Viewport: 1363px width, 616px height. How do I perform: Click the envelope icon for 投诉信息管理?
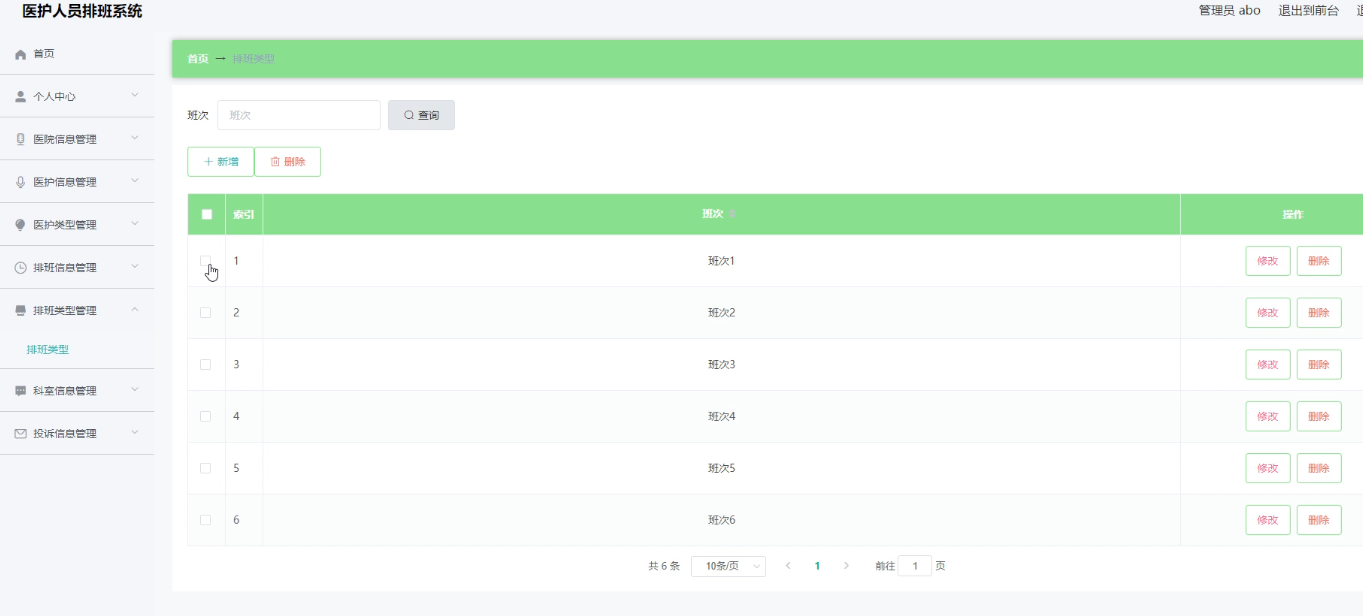click(x=20, y=434)
